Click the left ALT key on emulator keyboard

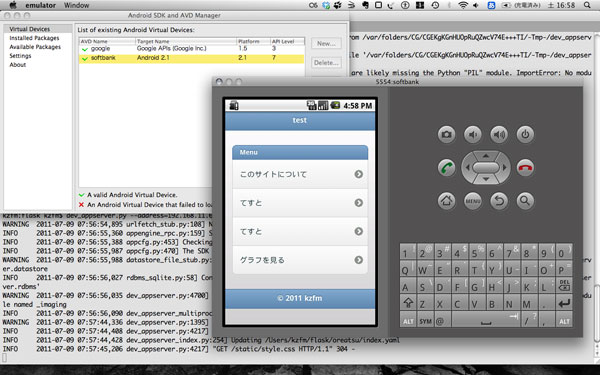(408, 321)
